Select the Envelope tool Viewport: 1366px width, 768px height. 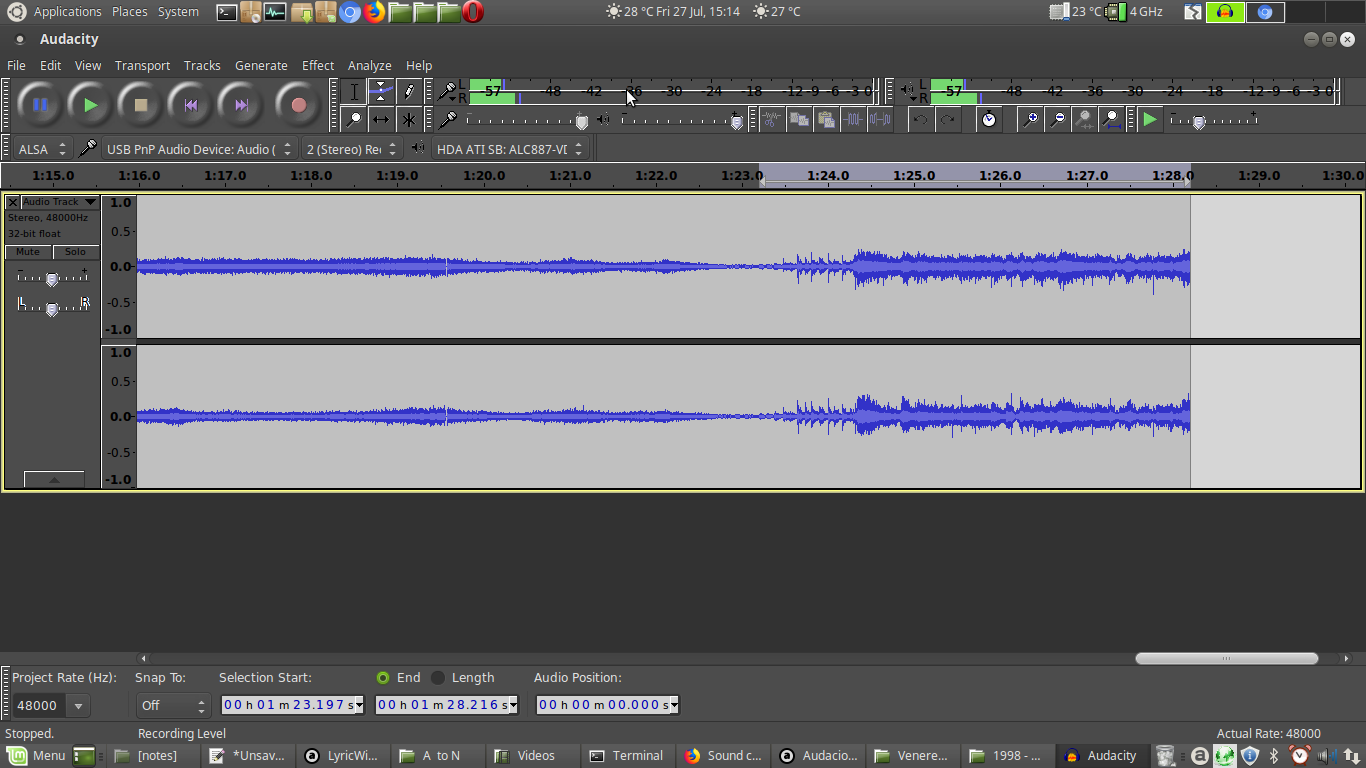tap(381, 92)
